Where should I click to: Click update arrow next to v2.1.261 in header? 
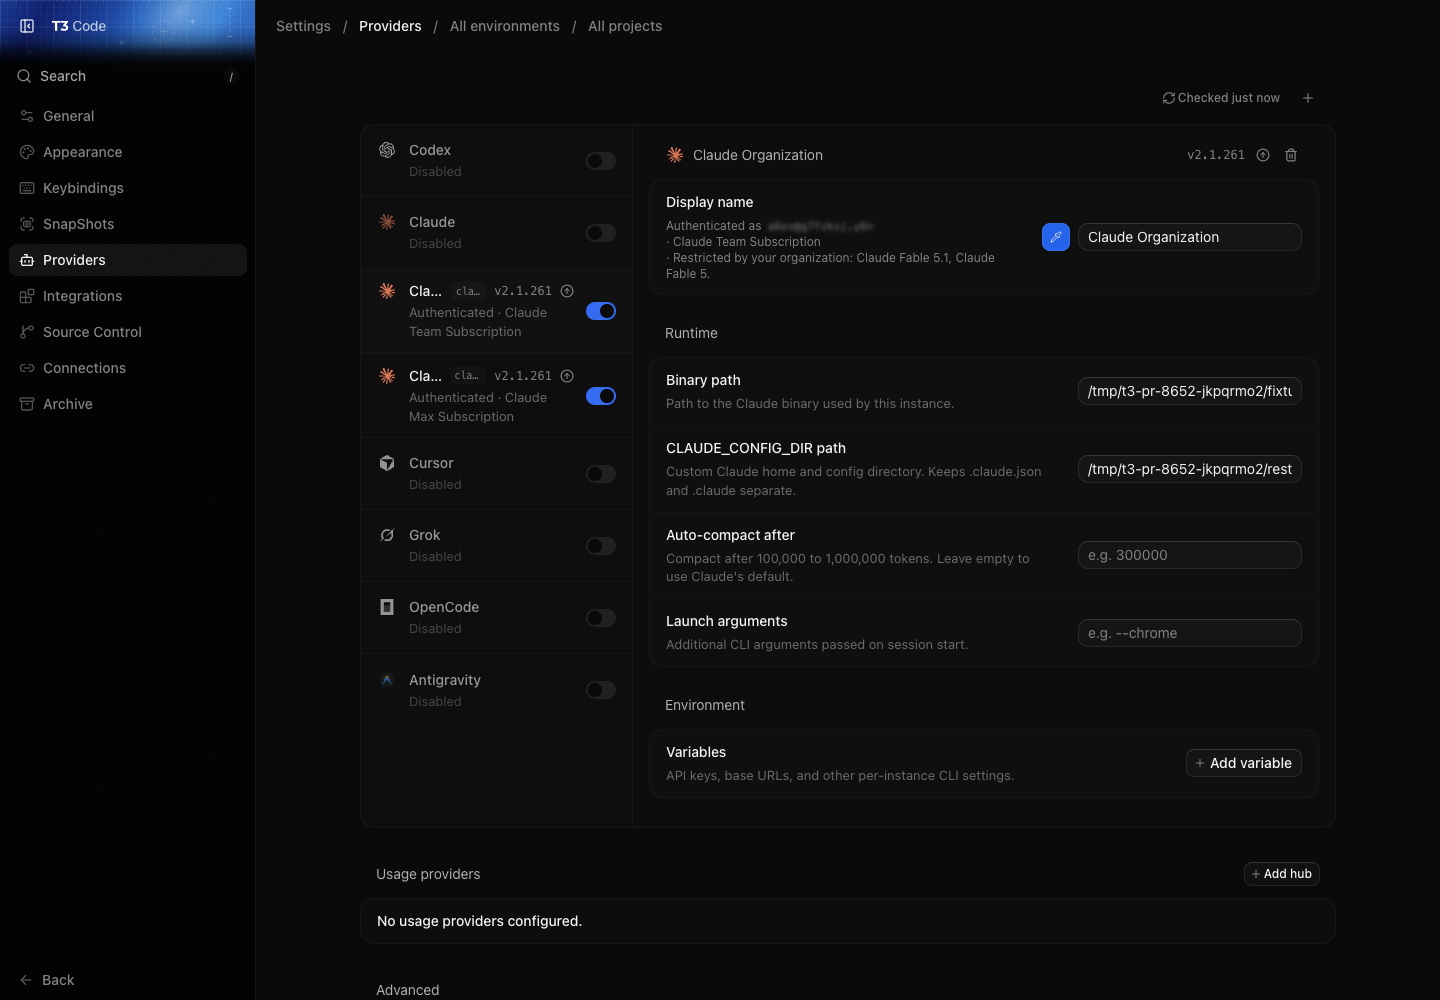1263,155
